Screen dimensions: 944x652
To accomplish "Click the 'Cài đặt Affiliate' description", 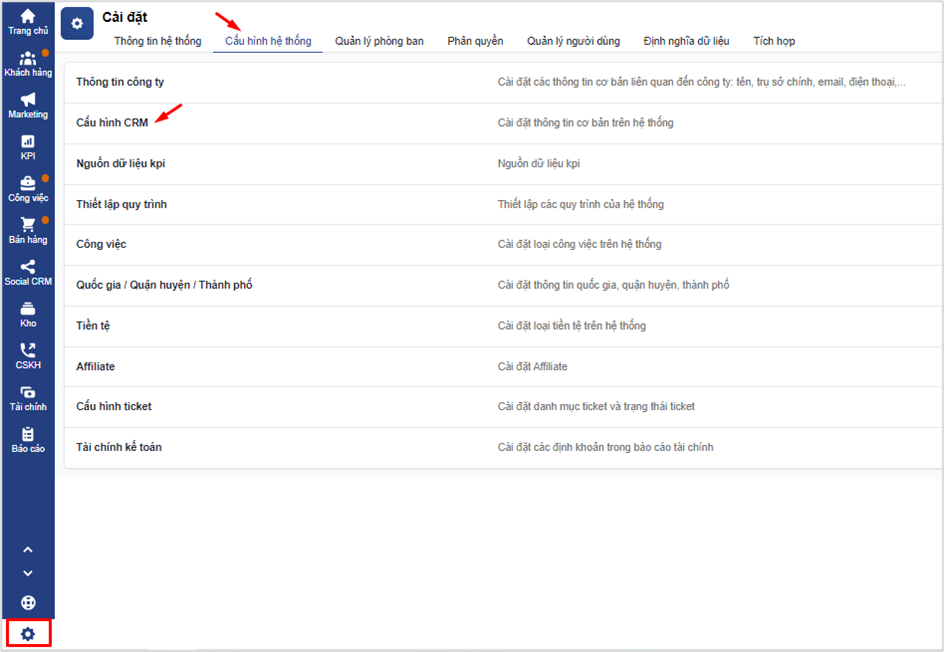I will [532, 367].
